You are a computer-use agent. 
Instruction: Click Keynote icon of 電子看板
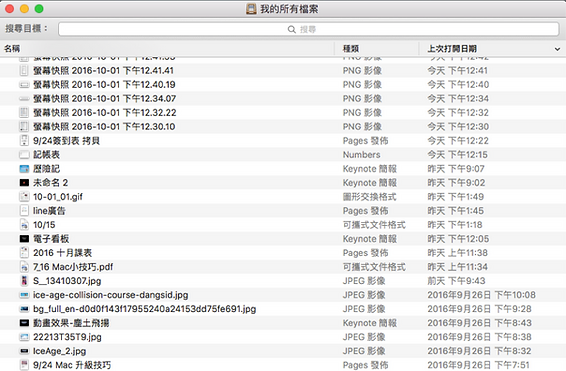24,239
